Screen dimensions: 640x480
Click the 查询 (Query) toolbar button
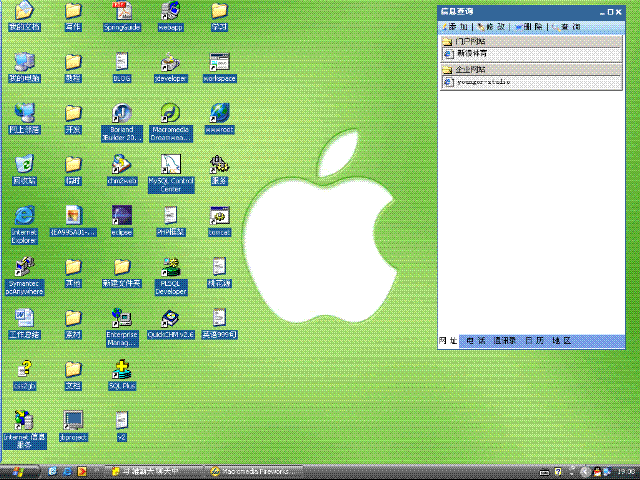tap(566, 27)
